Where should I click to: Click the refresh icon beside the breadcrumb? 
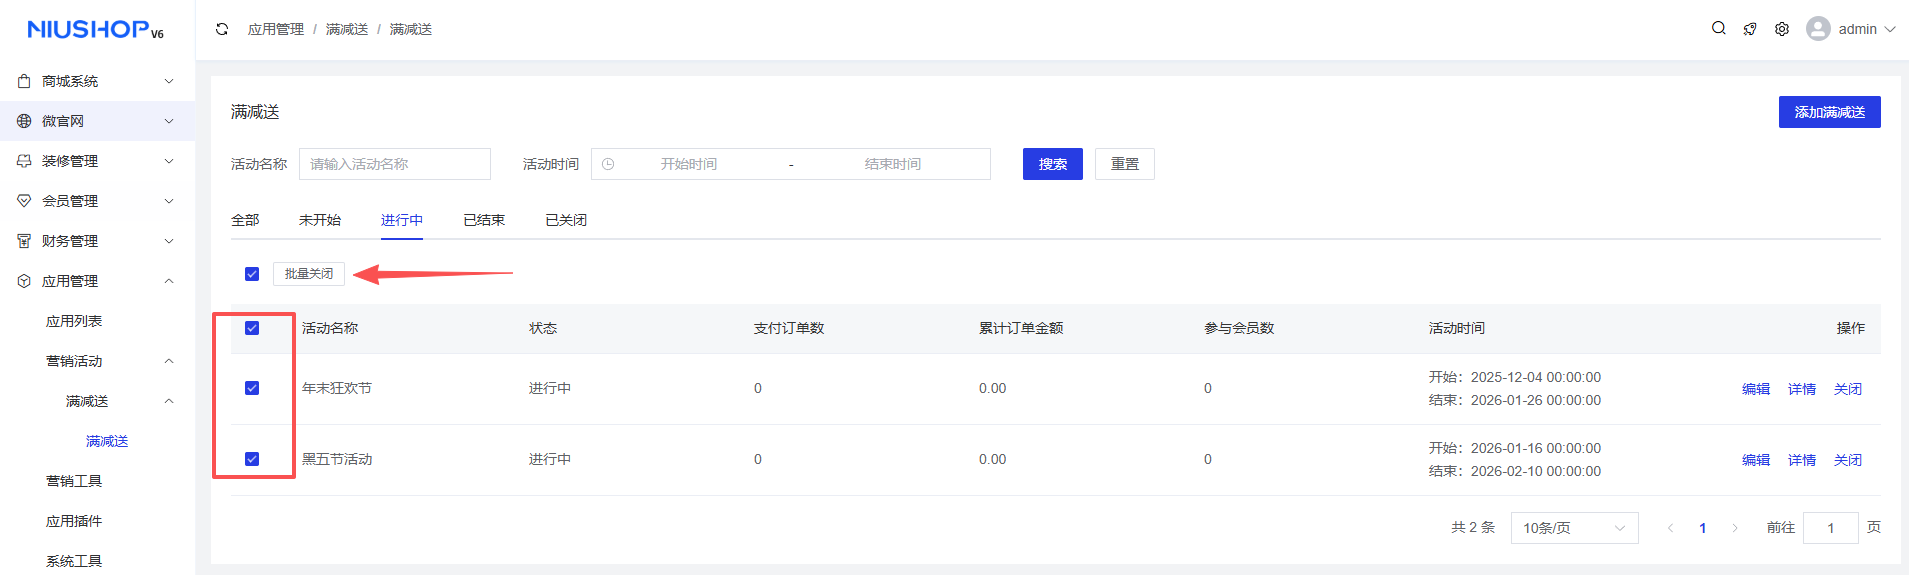point(222,29)
